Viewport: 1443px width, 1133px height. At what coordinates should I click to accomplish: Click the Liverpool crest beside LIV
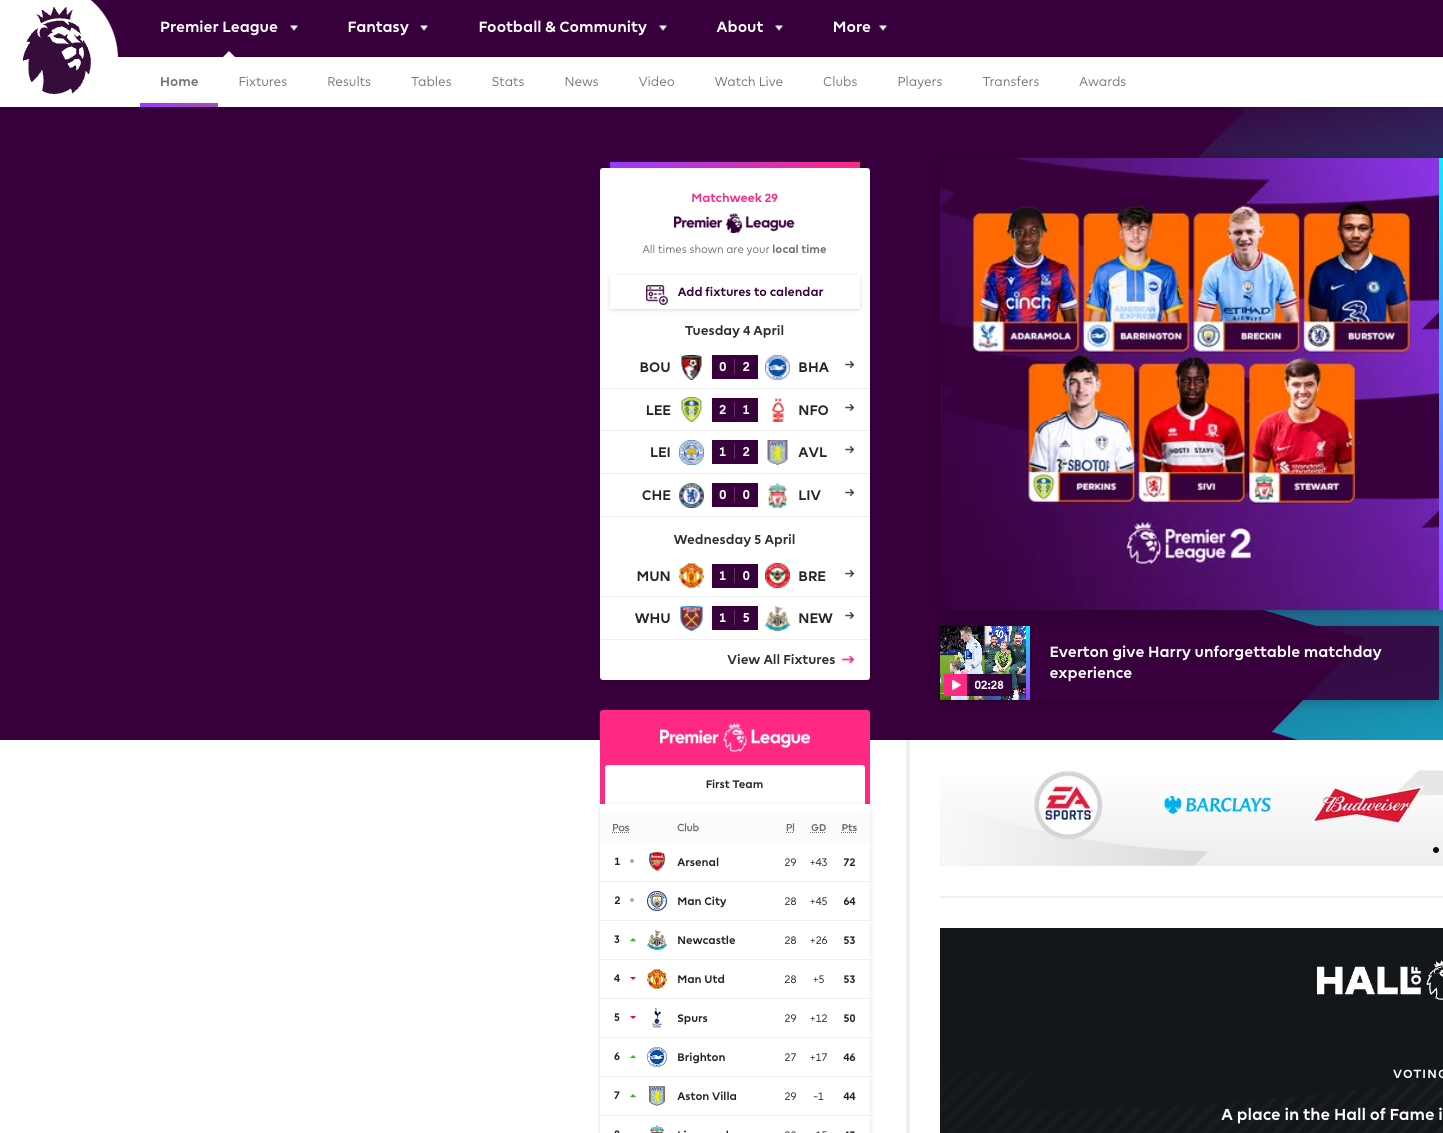coord(777,494)
